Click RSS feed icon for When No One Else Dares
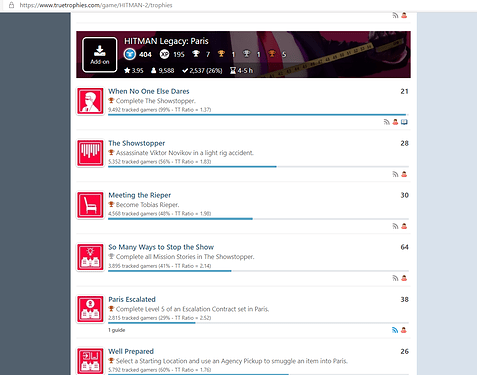 (386, 122)
